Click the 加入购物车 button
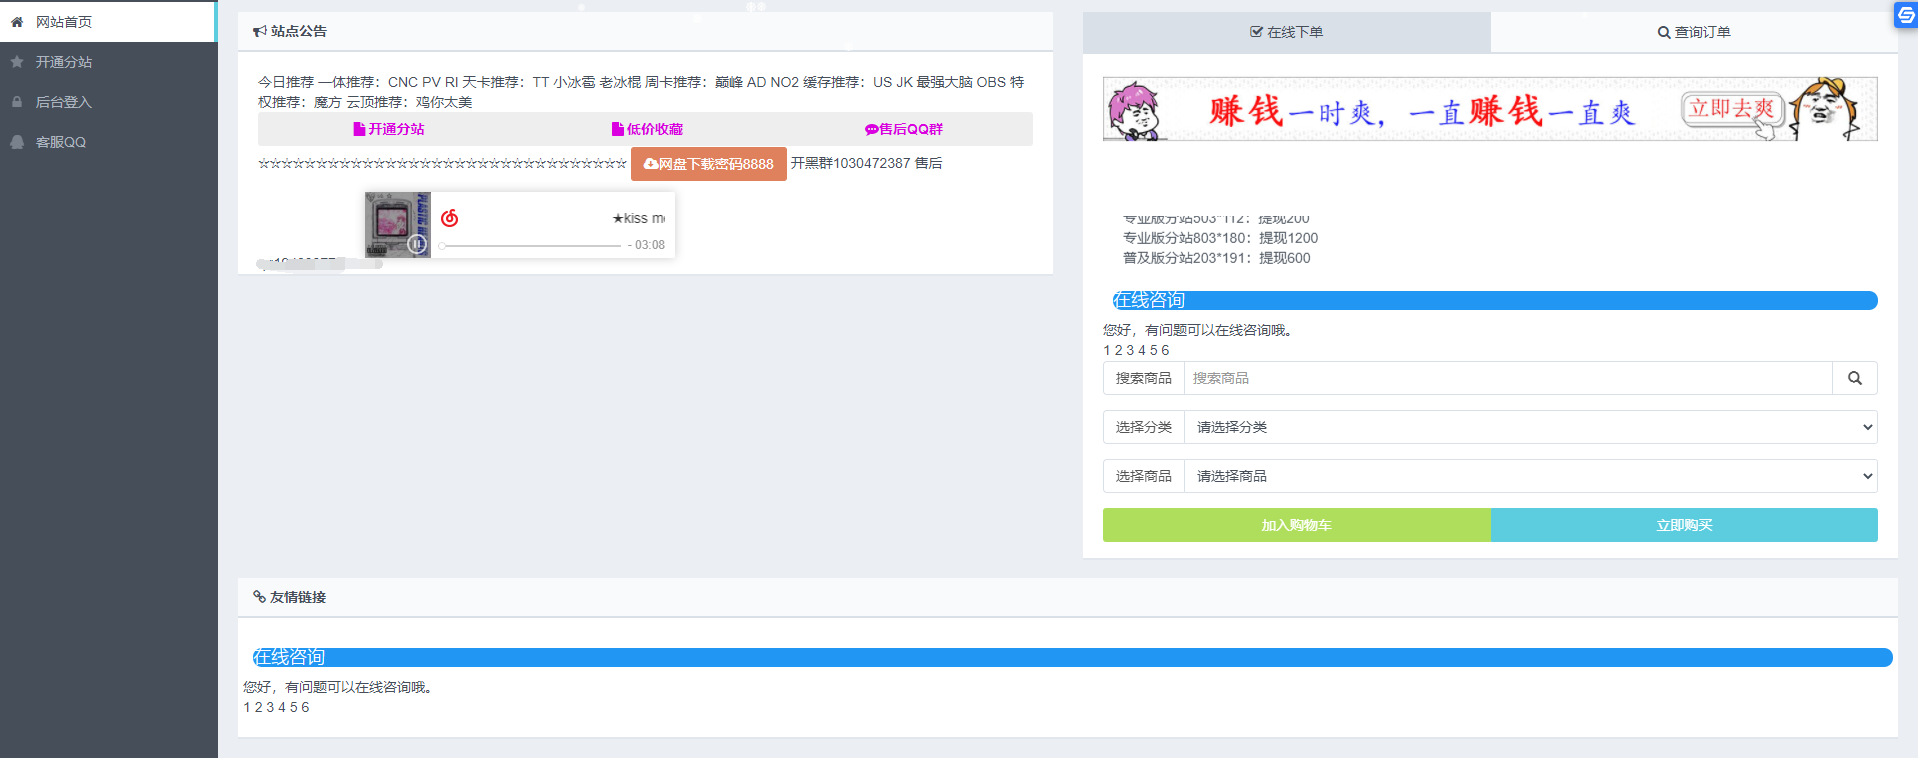The height and width of the screenshot is (758, 1918). click(x=1297, y=525)
